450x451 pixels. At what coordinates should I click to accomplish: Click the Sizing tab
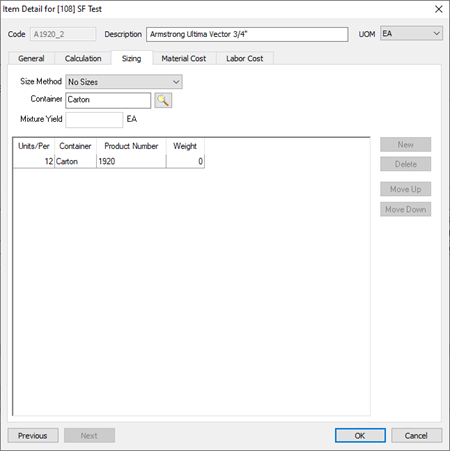[x=131, y=58]
